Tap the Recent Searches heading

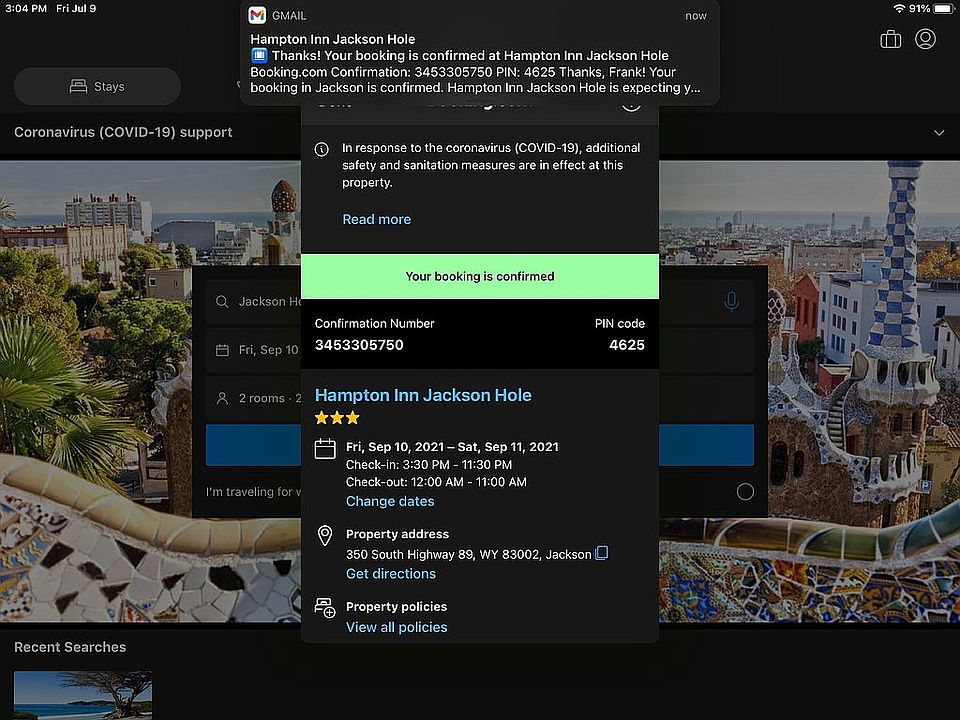[70, 647]
